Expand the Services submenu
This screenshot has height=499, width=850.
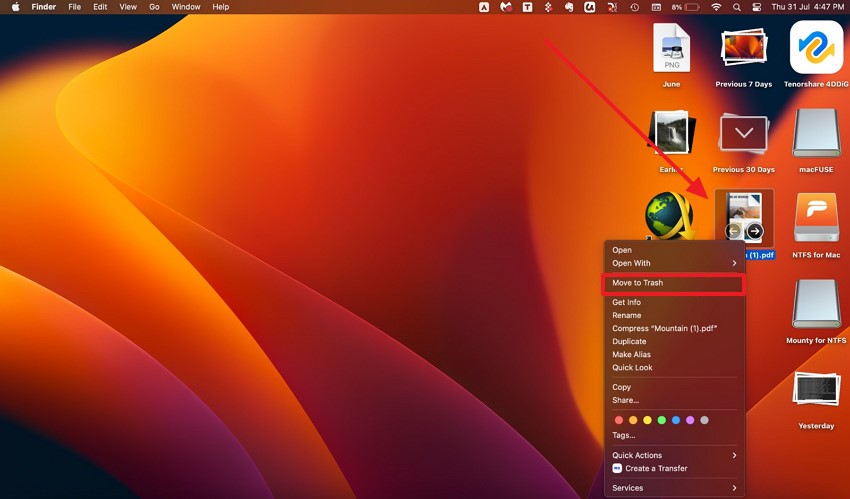(674, 488)
